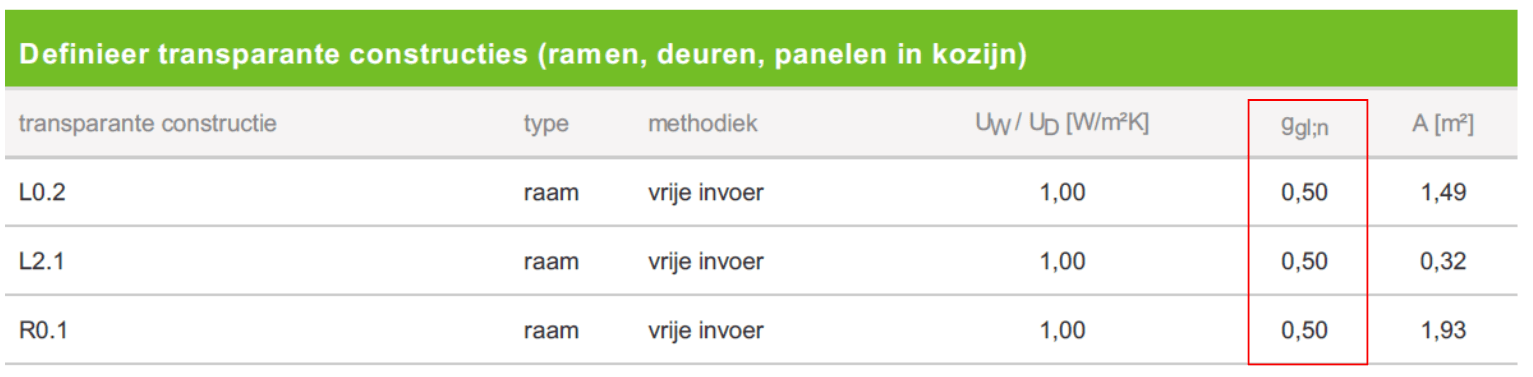Click the 'transparante constructie' column header
Screen dimensions: 1533x377
click(x=147, y=124)
